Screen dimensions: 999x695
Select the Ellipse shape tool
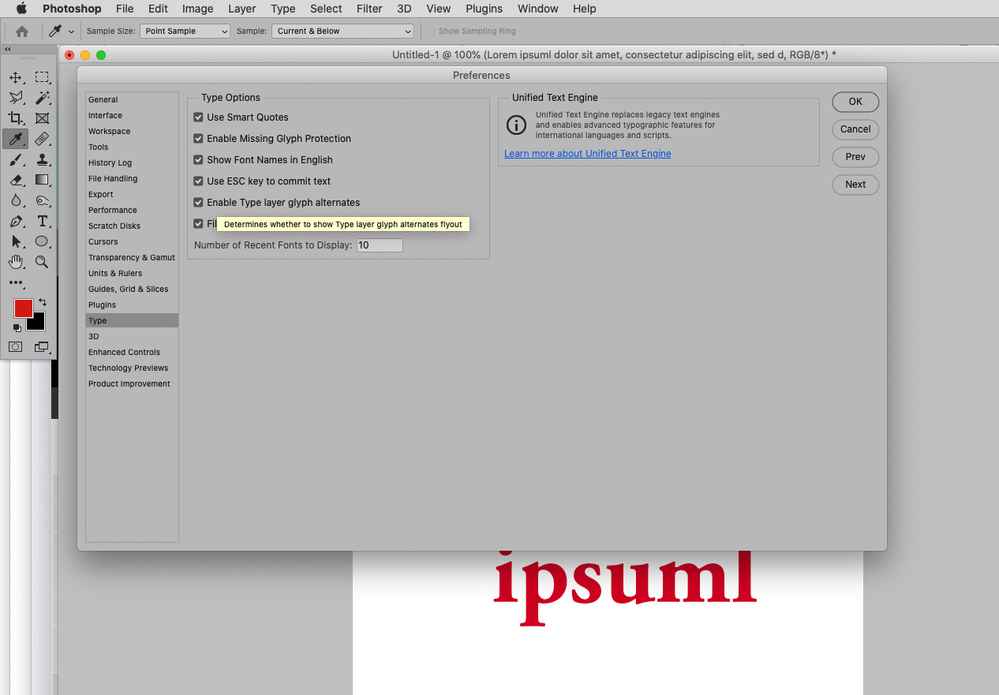click(42, 242)
